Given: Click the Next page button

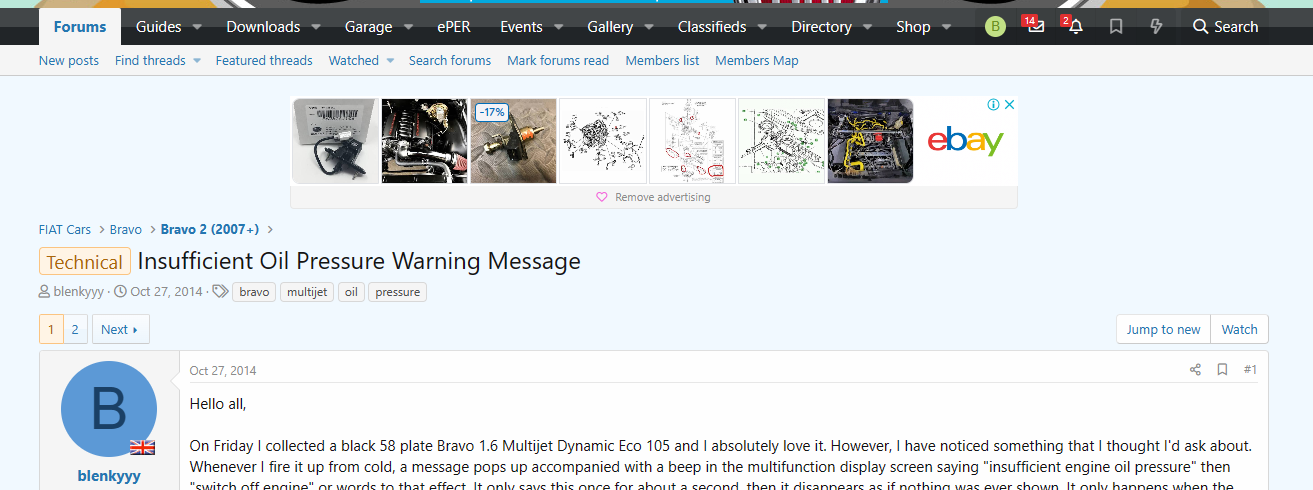Looking at the screenshot, I should point(119,329).
